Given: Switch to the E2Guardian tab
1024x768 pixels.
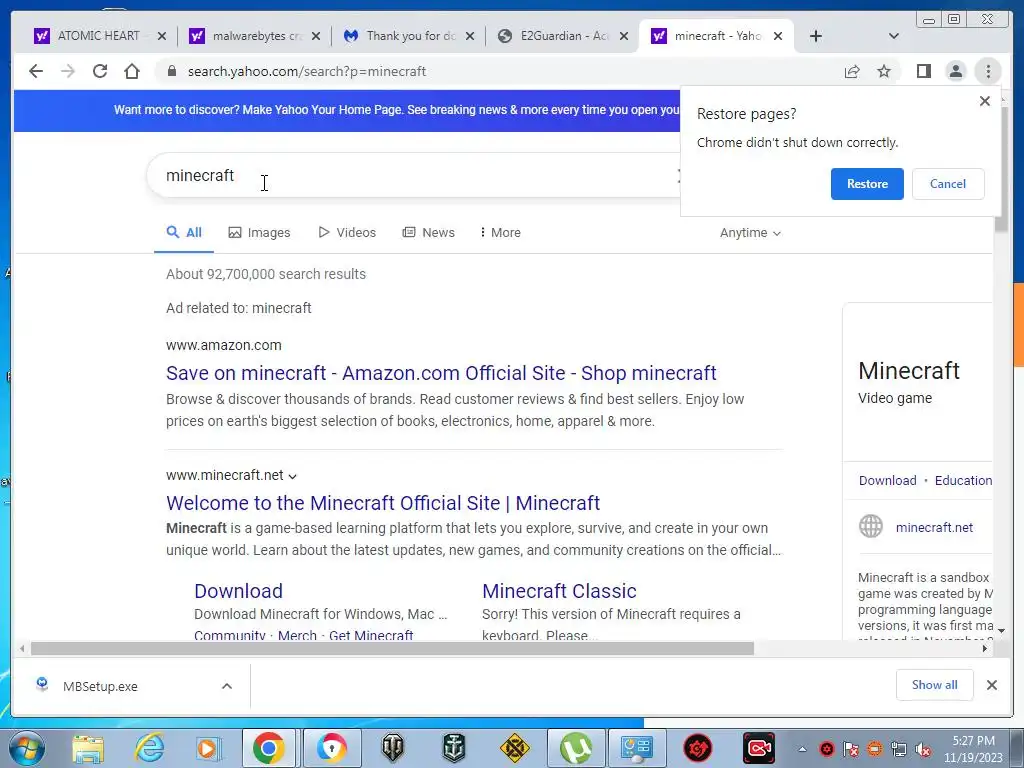Looking at the screenshot, I should pyautogui.click(x=563, y=36).
